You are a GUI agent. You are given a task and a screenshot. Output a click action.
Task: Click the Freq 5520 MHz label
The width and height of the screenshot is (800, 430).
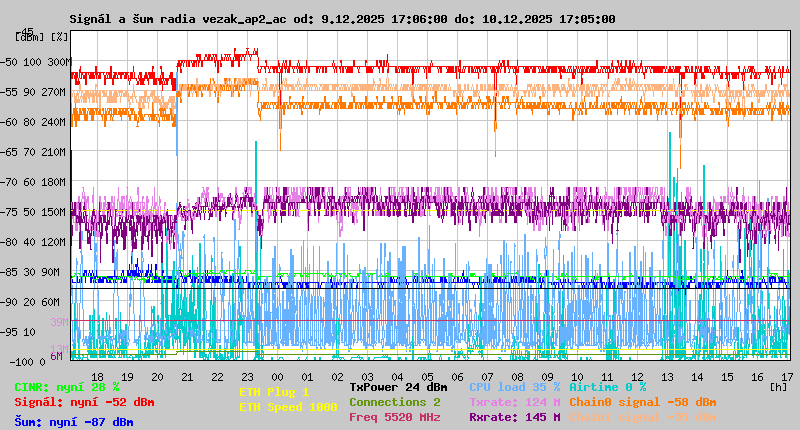tap(394, 417)
